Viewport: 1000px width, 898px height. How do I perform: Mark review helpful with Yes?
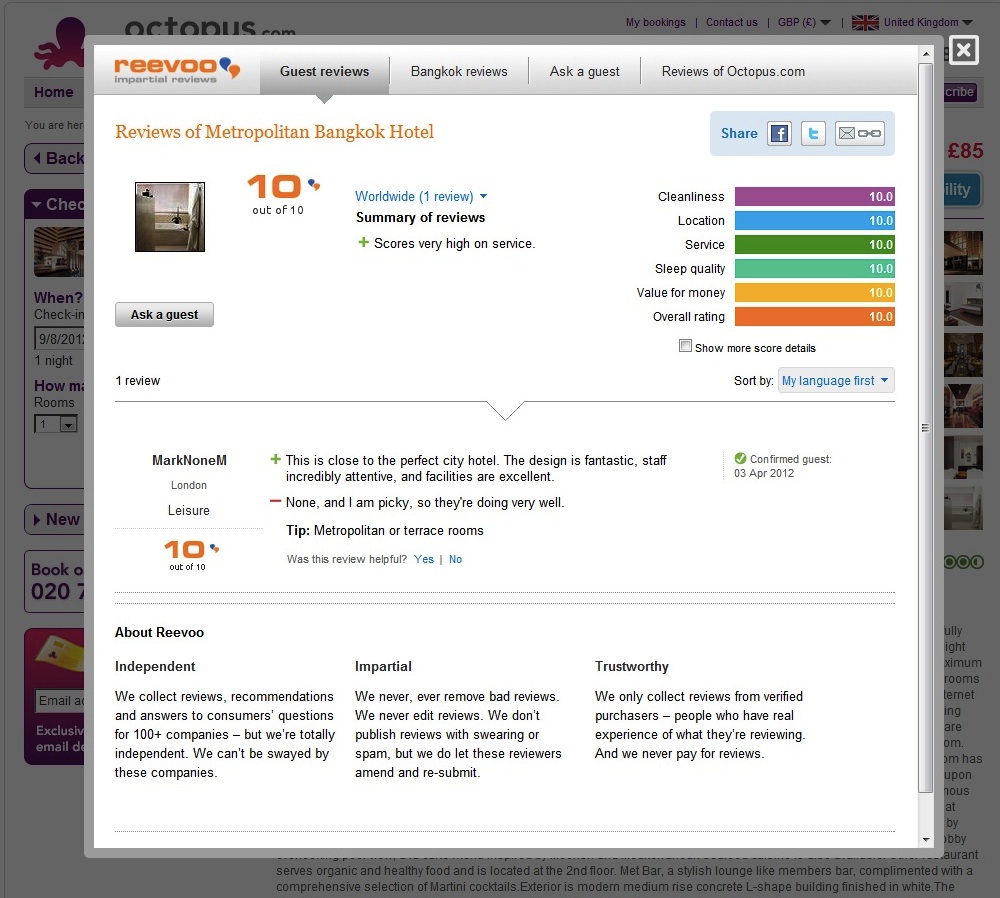423,559
